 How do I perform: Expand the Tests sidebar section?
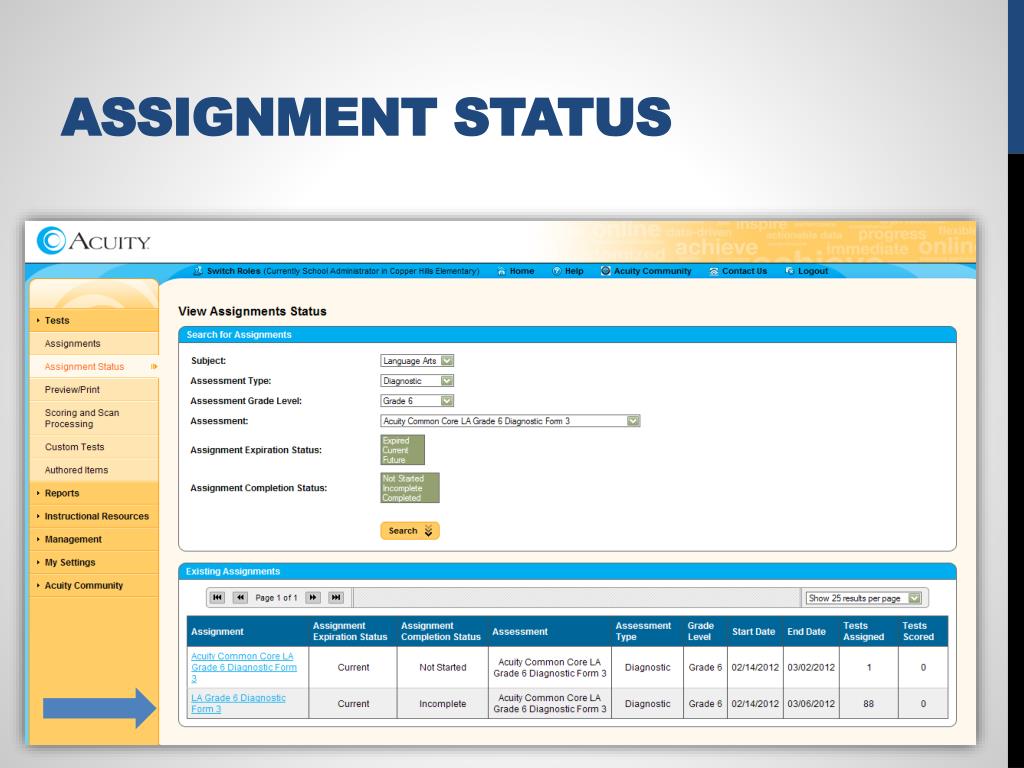94,321
